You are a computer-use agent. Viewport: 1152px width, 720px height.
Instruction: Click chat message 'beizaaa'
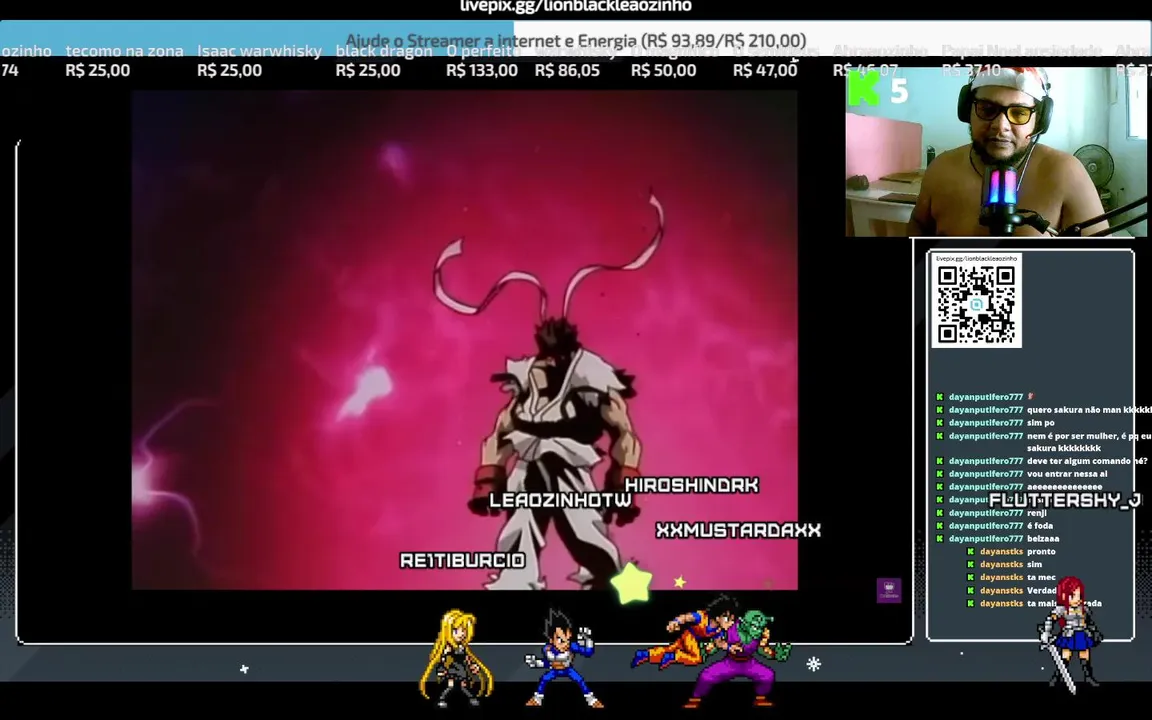pyautogui.click(x=1043, y=539)
